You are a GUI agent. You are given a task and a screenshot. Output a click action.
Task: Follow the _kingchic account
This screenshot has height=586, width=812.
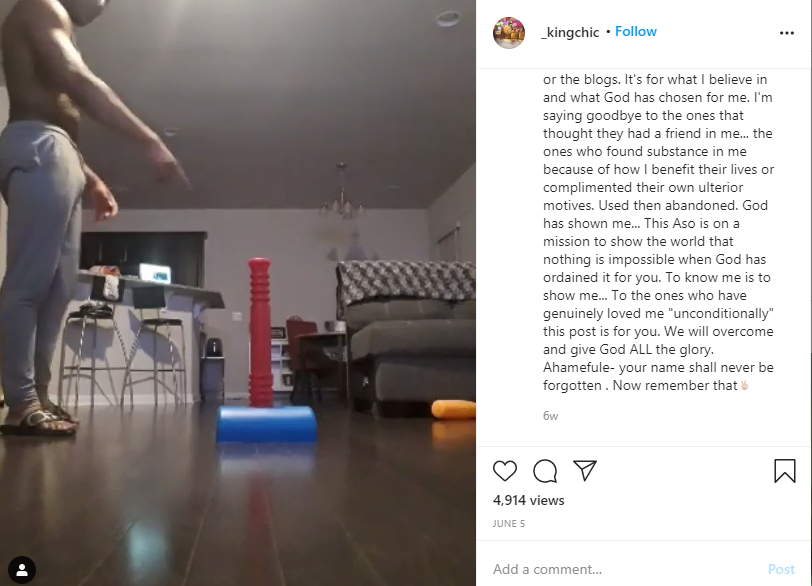[636, 32]
